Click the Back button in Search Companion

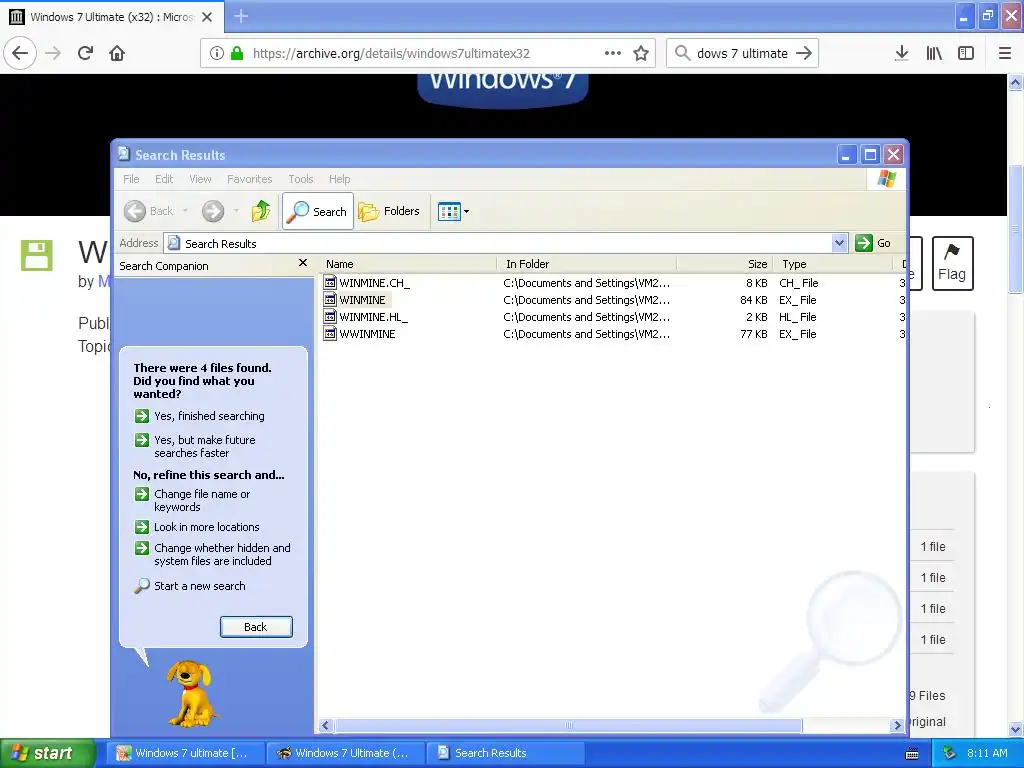click(256, 627)
